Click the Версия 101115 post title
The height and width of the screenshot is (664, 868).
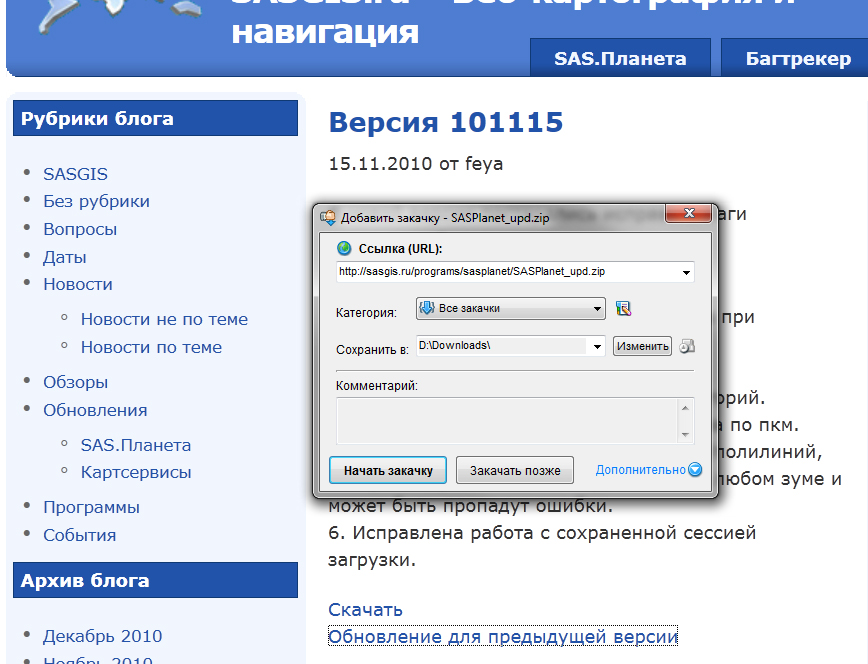point(446,122)
